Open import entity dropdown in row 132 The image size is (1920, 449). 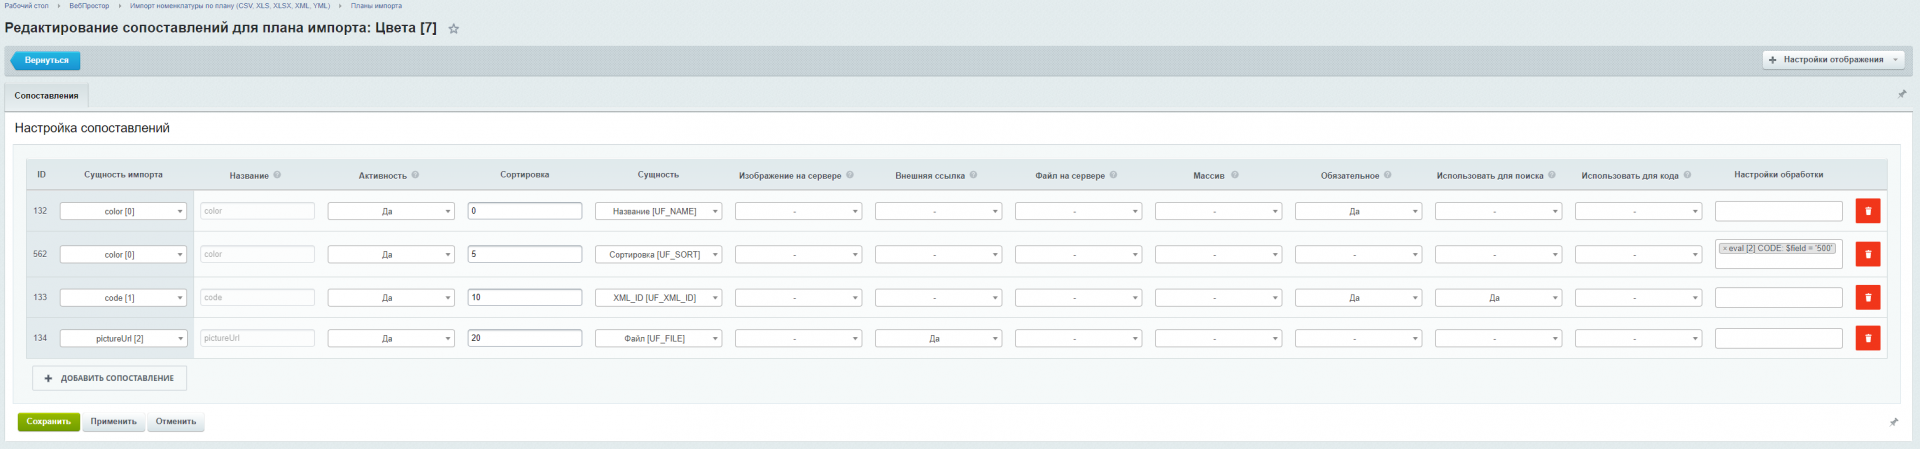[123, 211]
